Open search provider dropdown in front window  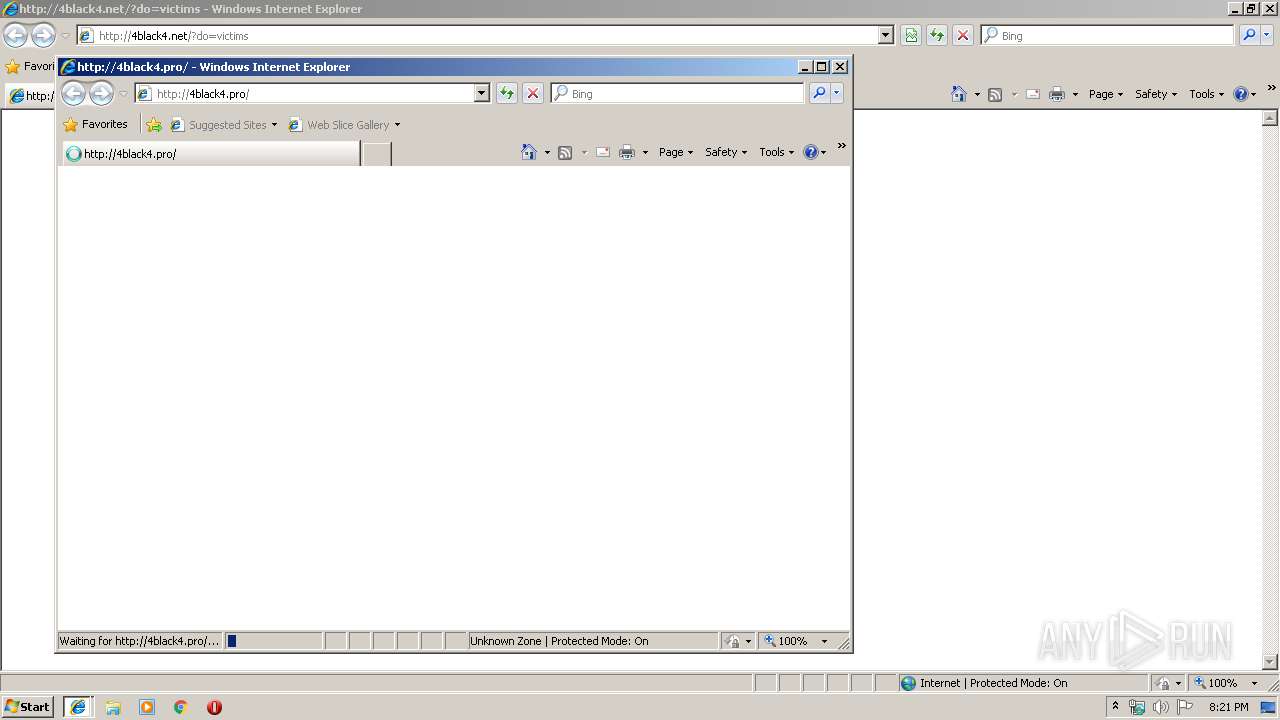837,93
